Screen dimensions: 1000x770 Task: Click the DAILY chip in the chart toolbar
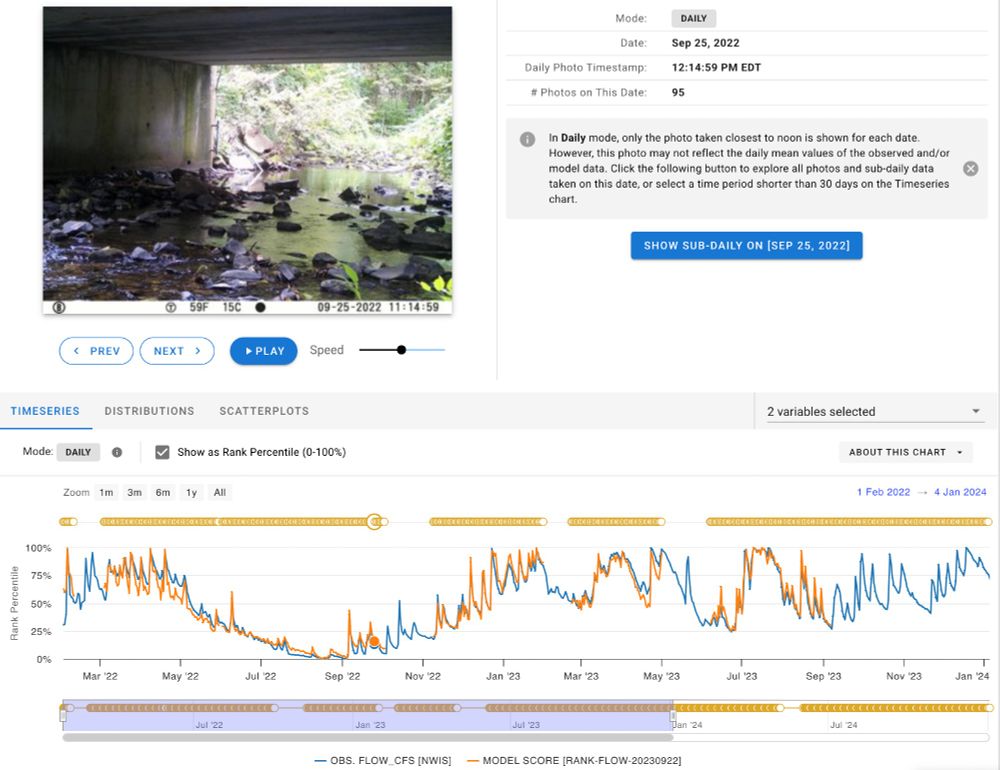click(x=78, y=452)
